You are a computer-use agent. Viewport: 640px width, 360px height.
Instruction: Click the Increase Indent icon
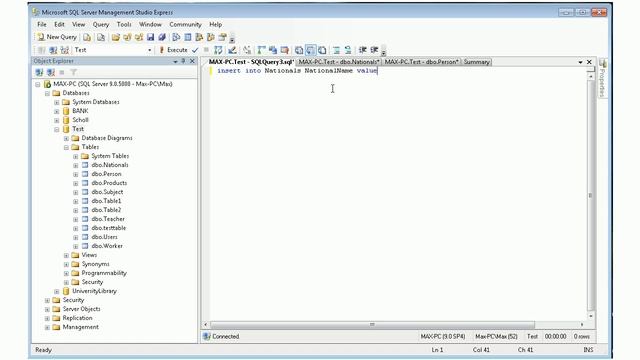[374, 50]
